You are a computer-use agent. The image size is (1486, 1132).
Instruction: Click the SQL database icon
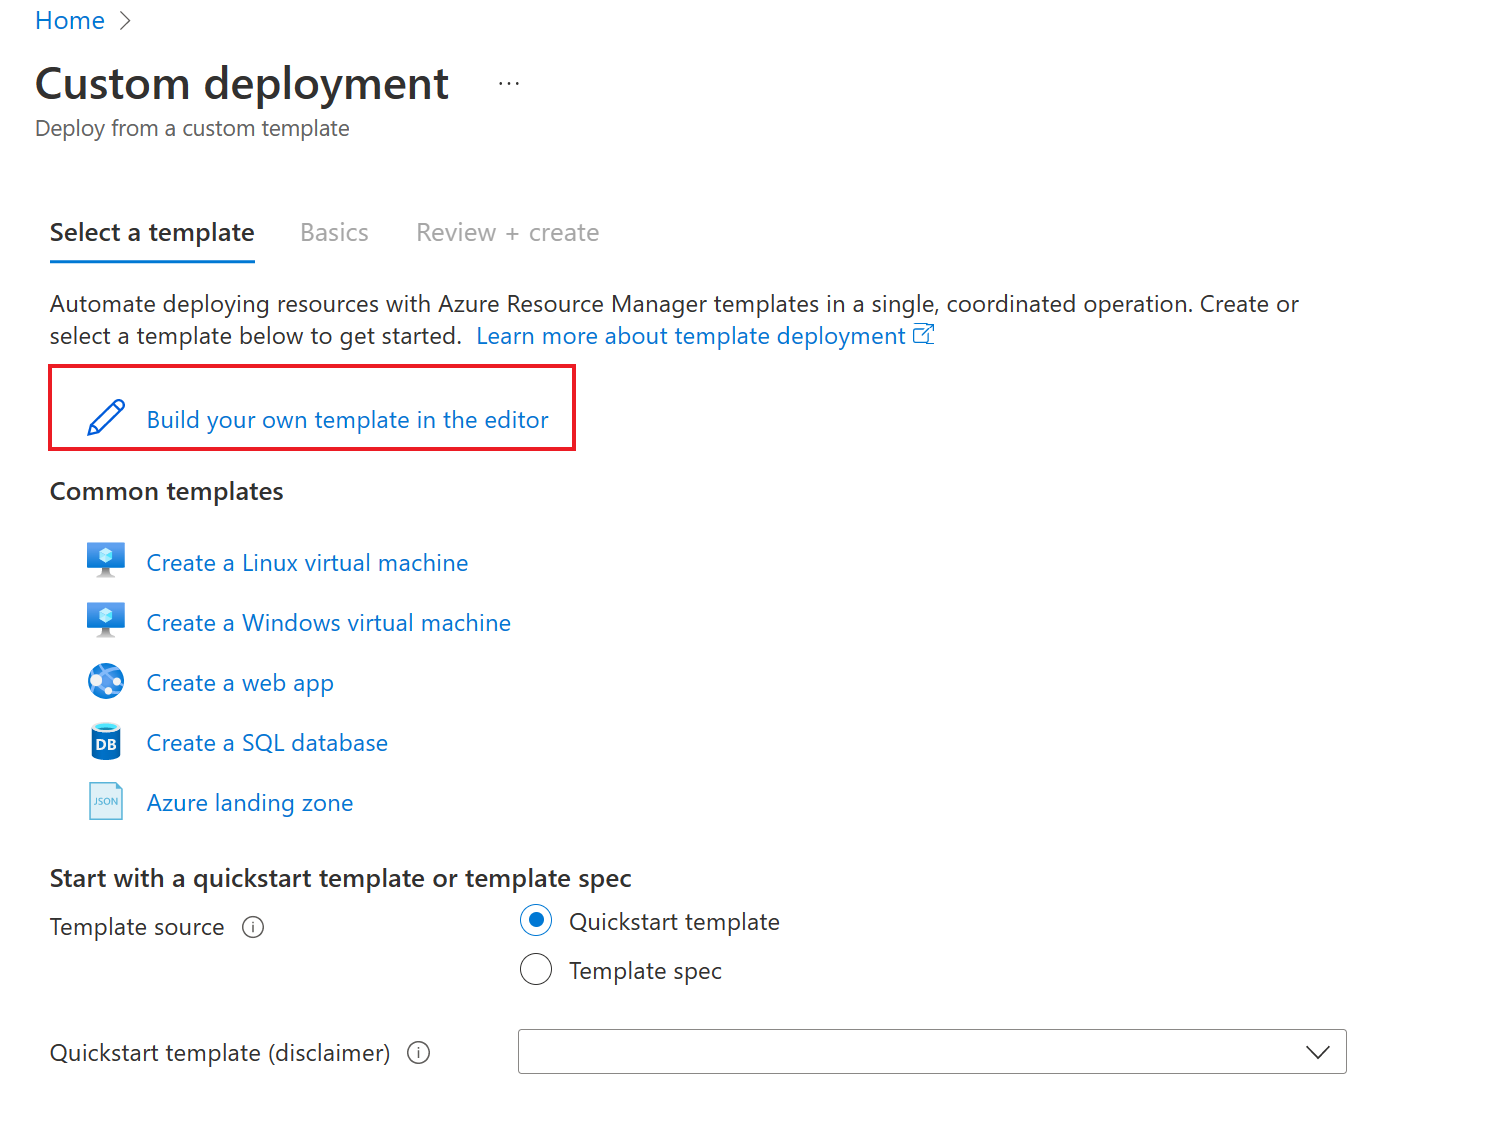tap(106, 741)
